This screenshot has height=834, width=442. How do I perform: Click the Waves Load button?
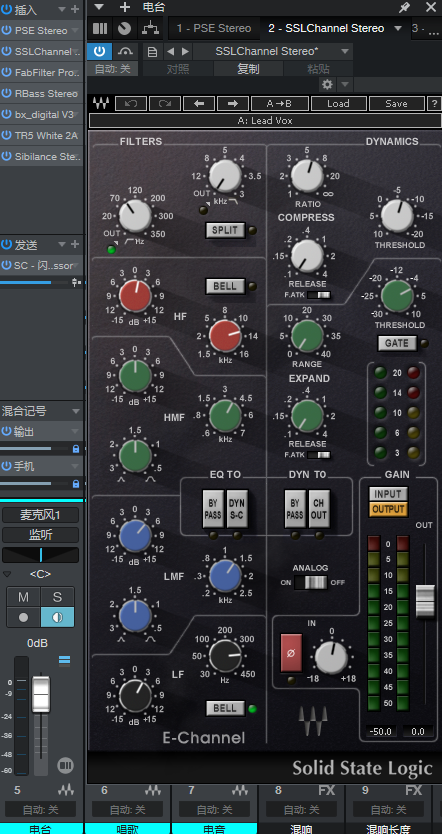click(x=338, y=103)
